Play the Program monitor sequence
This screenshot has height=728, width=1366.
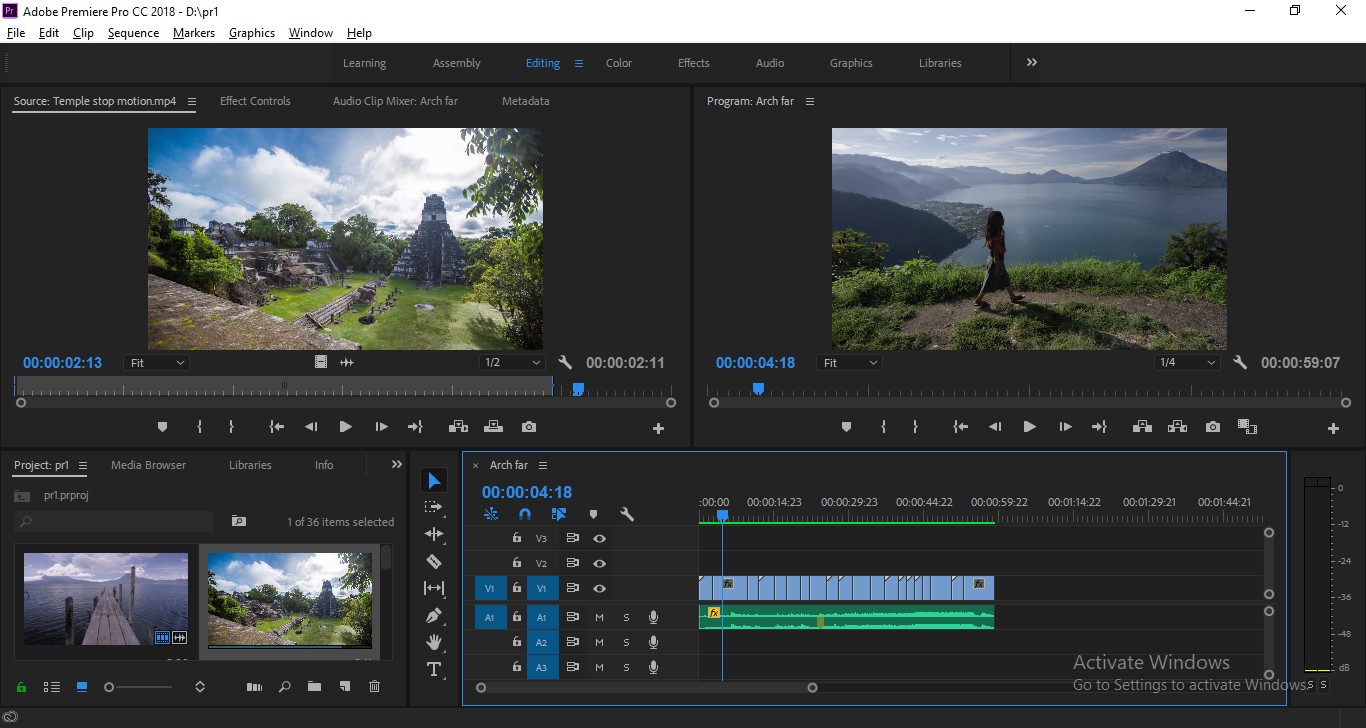(x=1029, y=427)
